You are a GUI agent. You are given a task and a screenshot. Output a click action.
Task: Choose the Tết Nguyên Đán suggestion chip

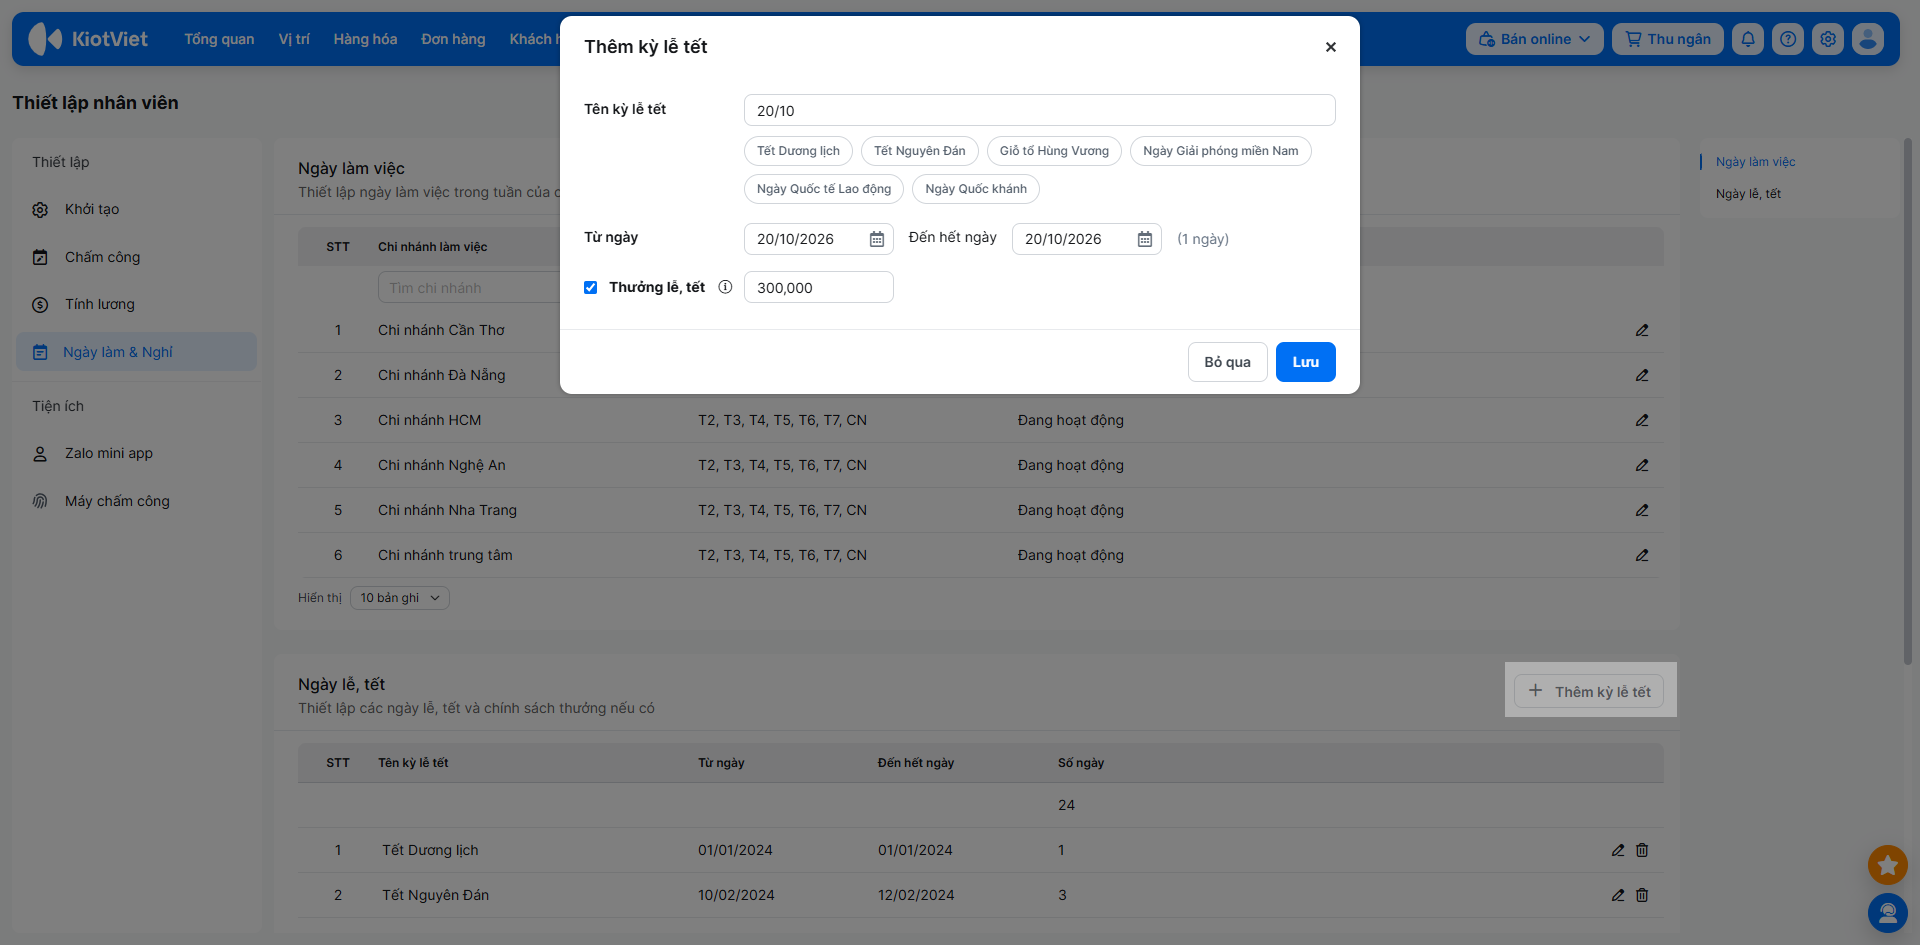[920, 151]
